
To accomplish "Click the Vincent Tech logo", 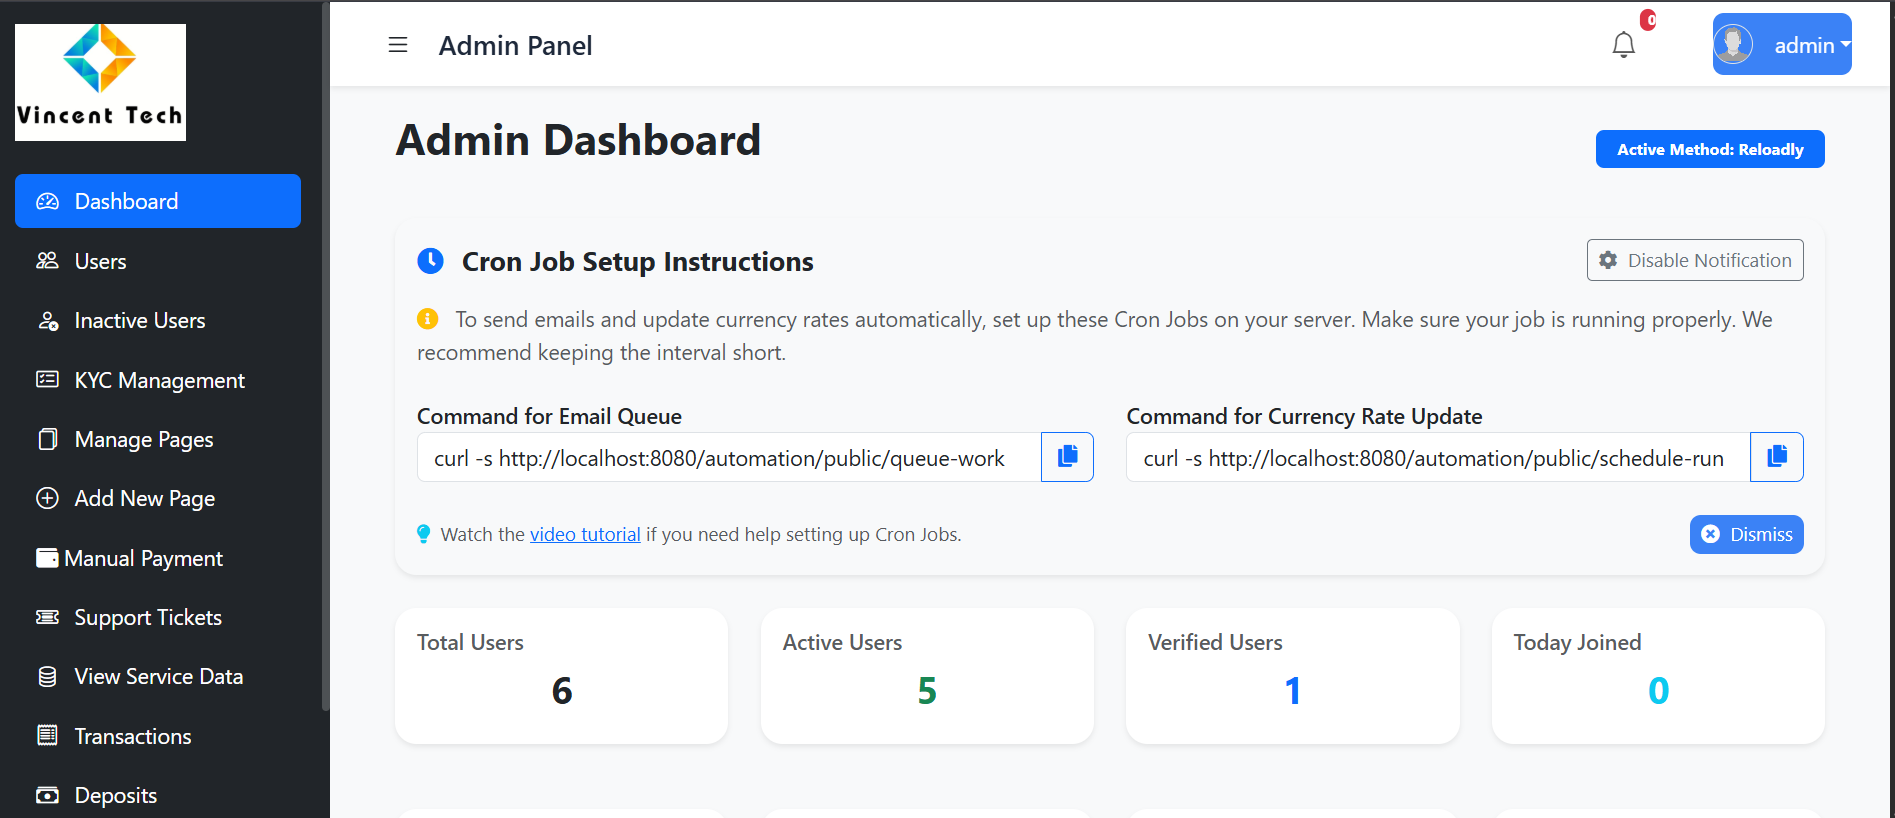I will coord(100,82).
